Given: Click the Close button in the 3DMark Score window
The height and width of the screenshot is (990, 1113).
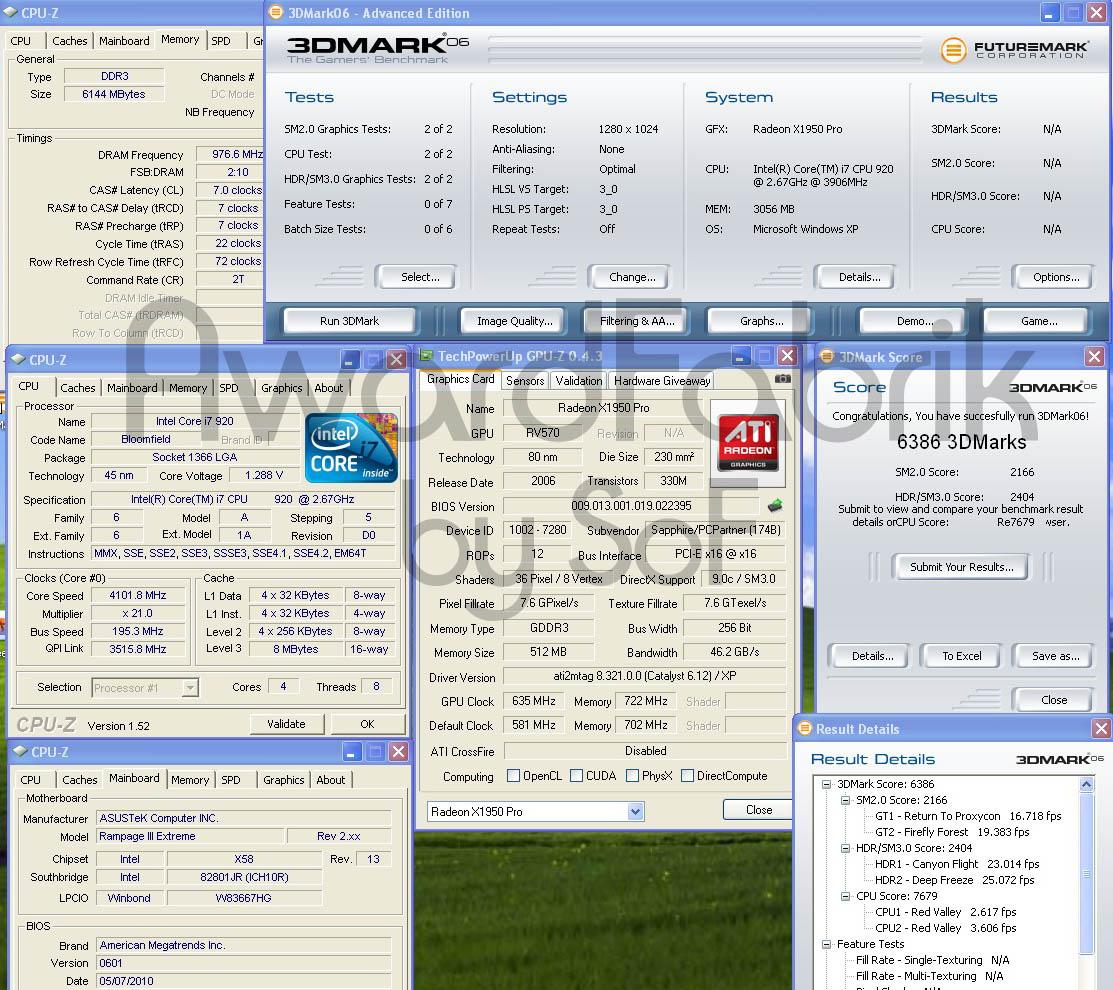Looking at the screenshot, I should point(1053,700).
